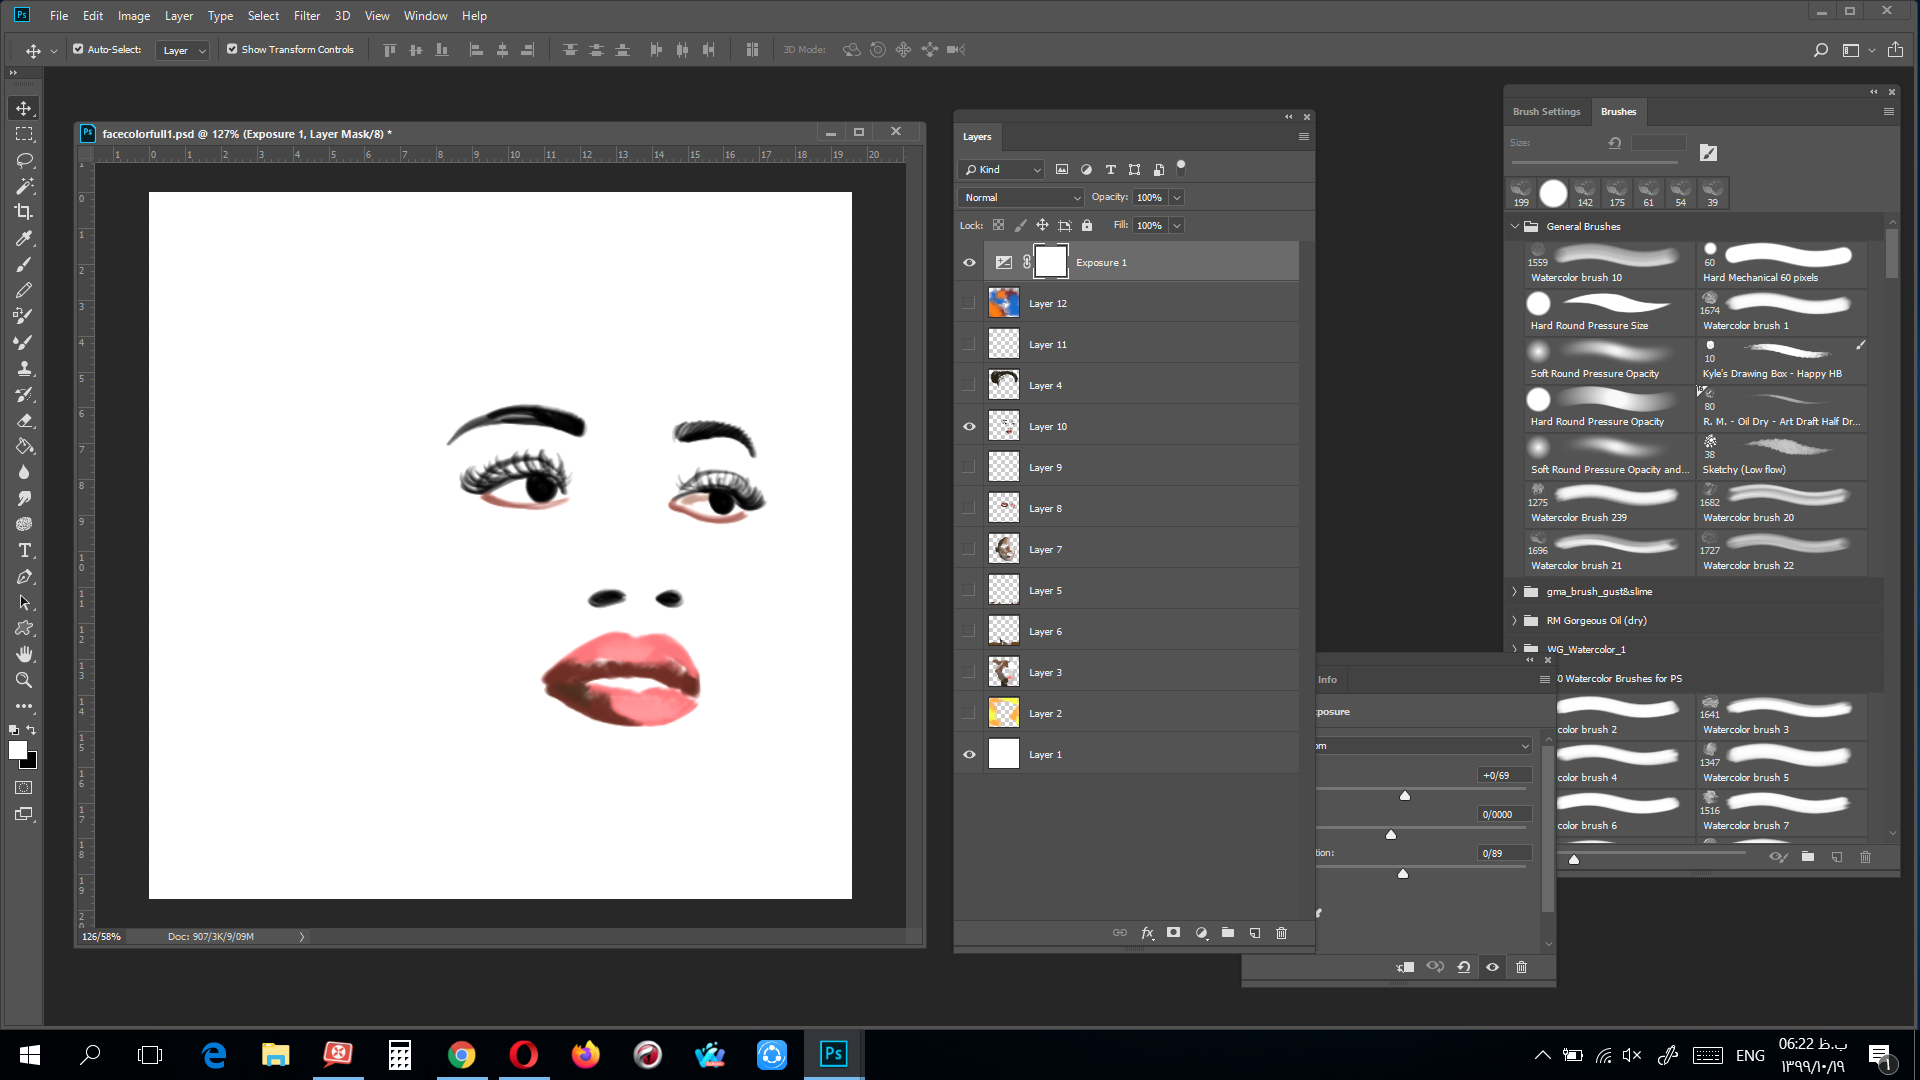
Task: Open Opacity value dropdown arrow
Action: (1177, 198)
